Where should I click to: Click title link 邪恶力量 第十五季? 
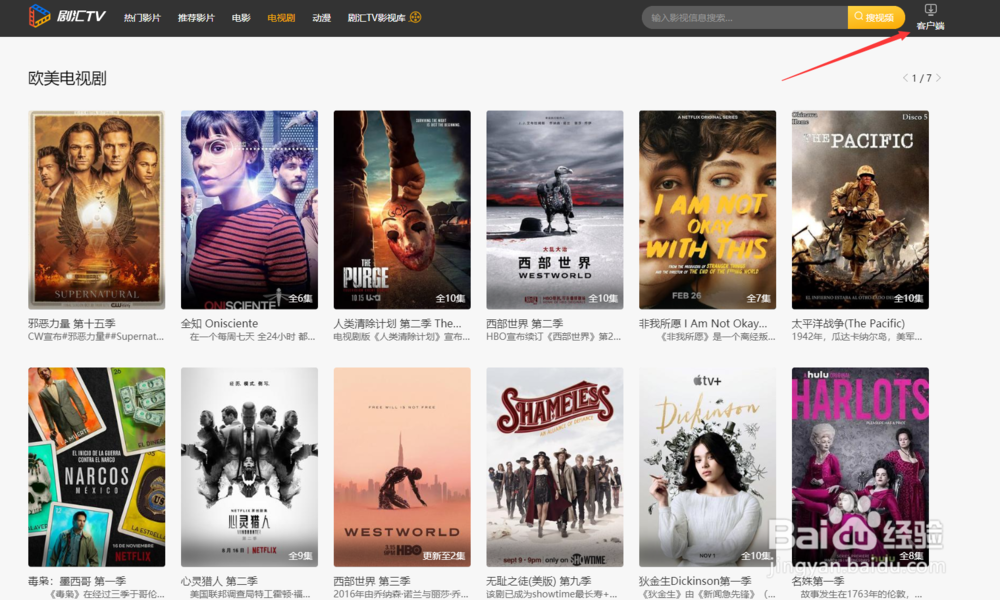71,323
